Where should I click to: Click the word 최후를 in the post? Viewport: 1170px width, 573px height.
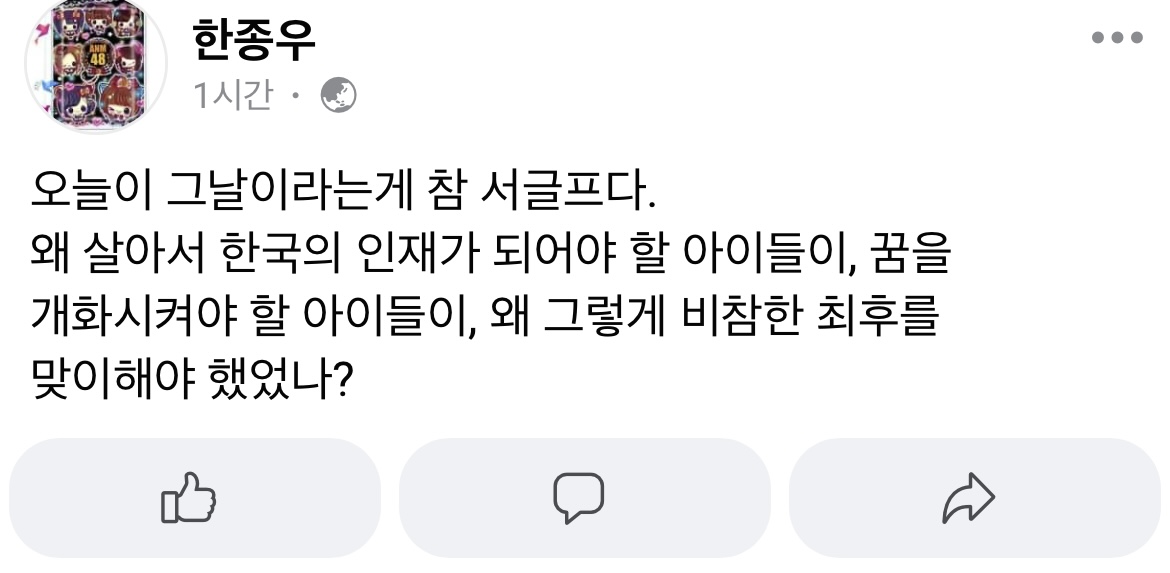pos(878,322)
